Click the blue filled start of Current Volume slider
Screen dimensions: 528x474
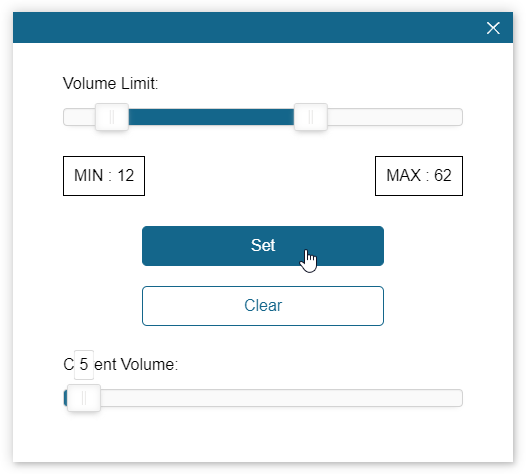coord(65,398)
